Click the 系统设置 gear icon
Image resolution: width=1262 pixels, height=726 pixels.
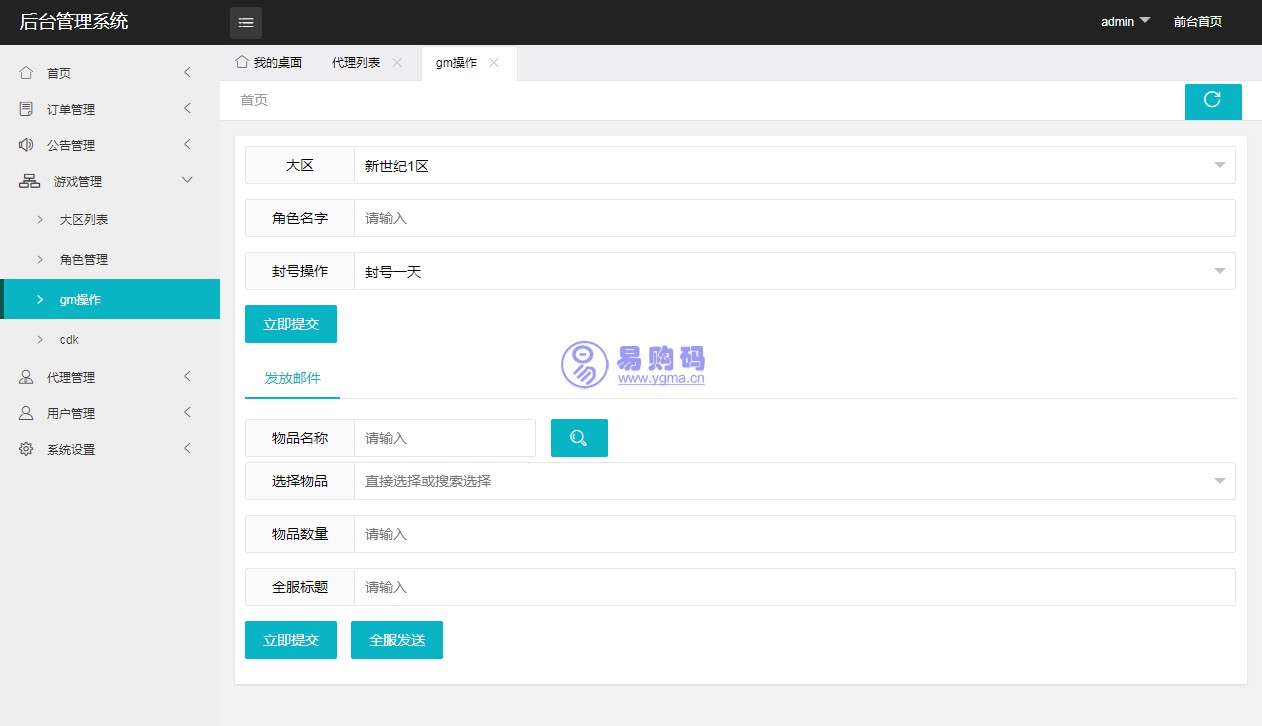click(26, 449)
